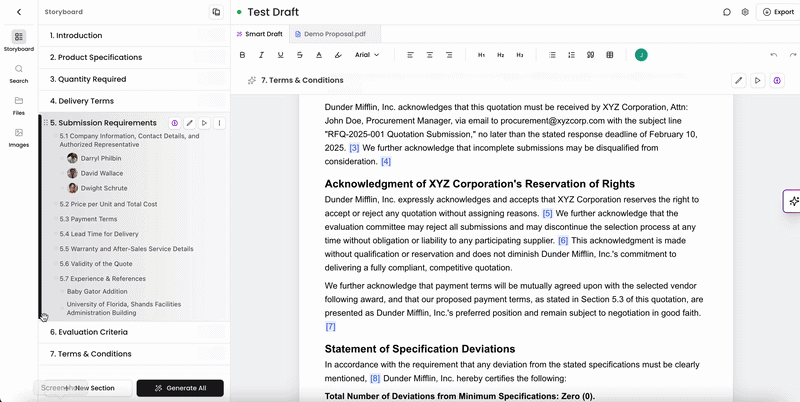Open the numbered list tool
Image resolution: width=800 pixels, height=402 pixels.
click(571, 55)
